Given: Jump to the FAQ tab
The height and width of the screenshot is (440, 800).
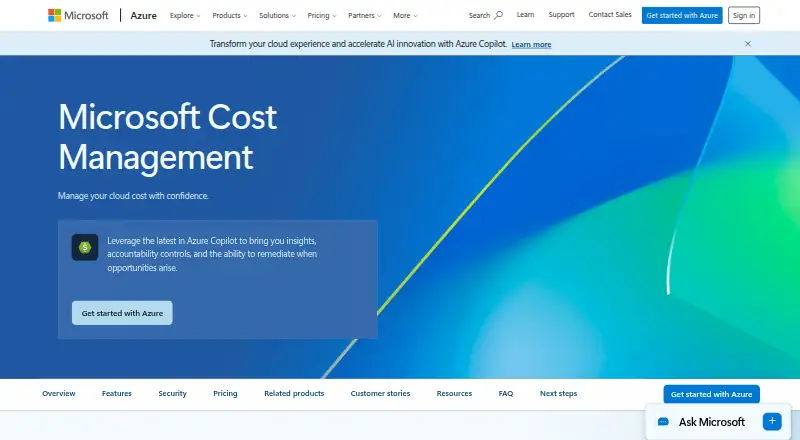Looking at the screenshot, I should (x=506, y=394).
